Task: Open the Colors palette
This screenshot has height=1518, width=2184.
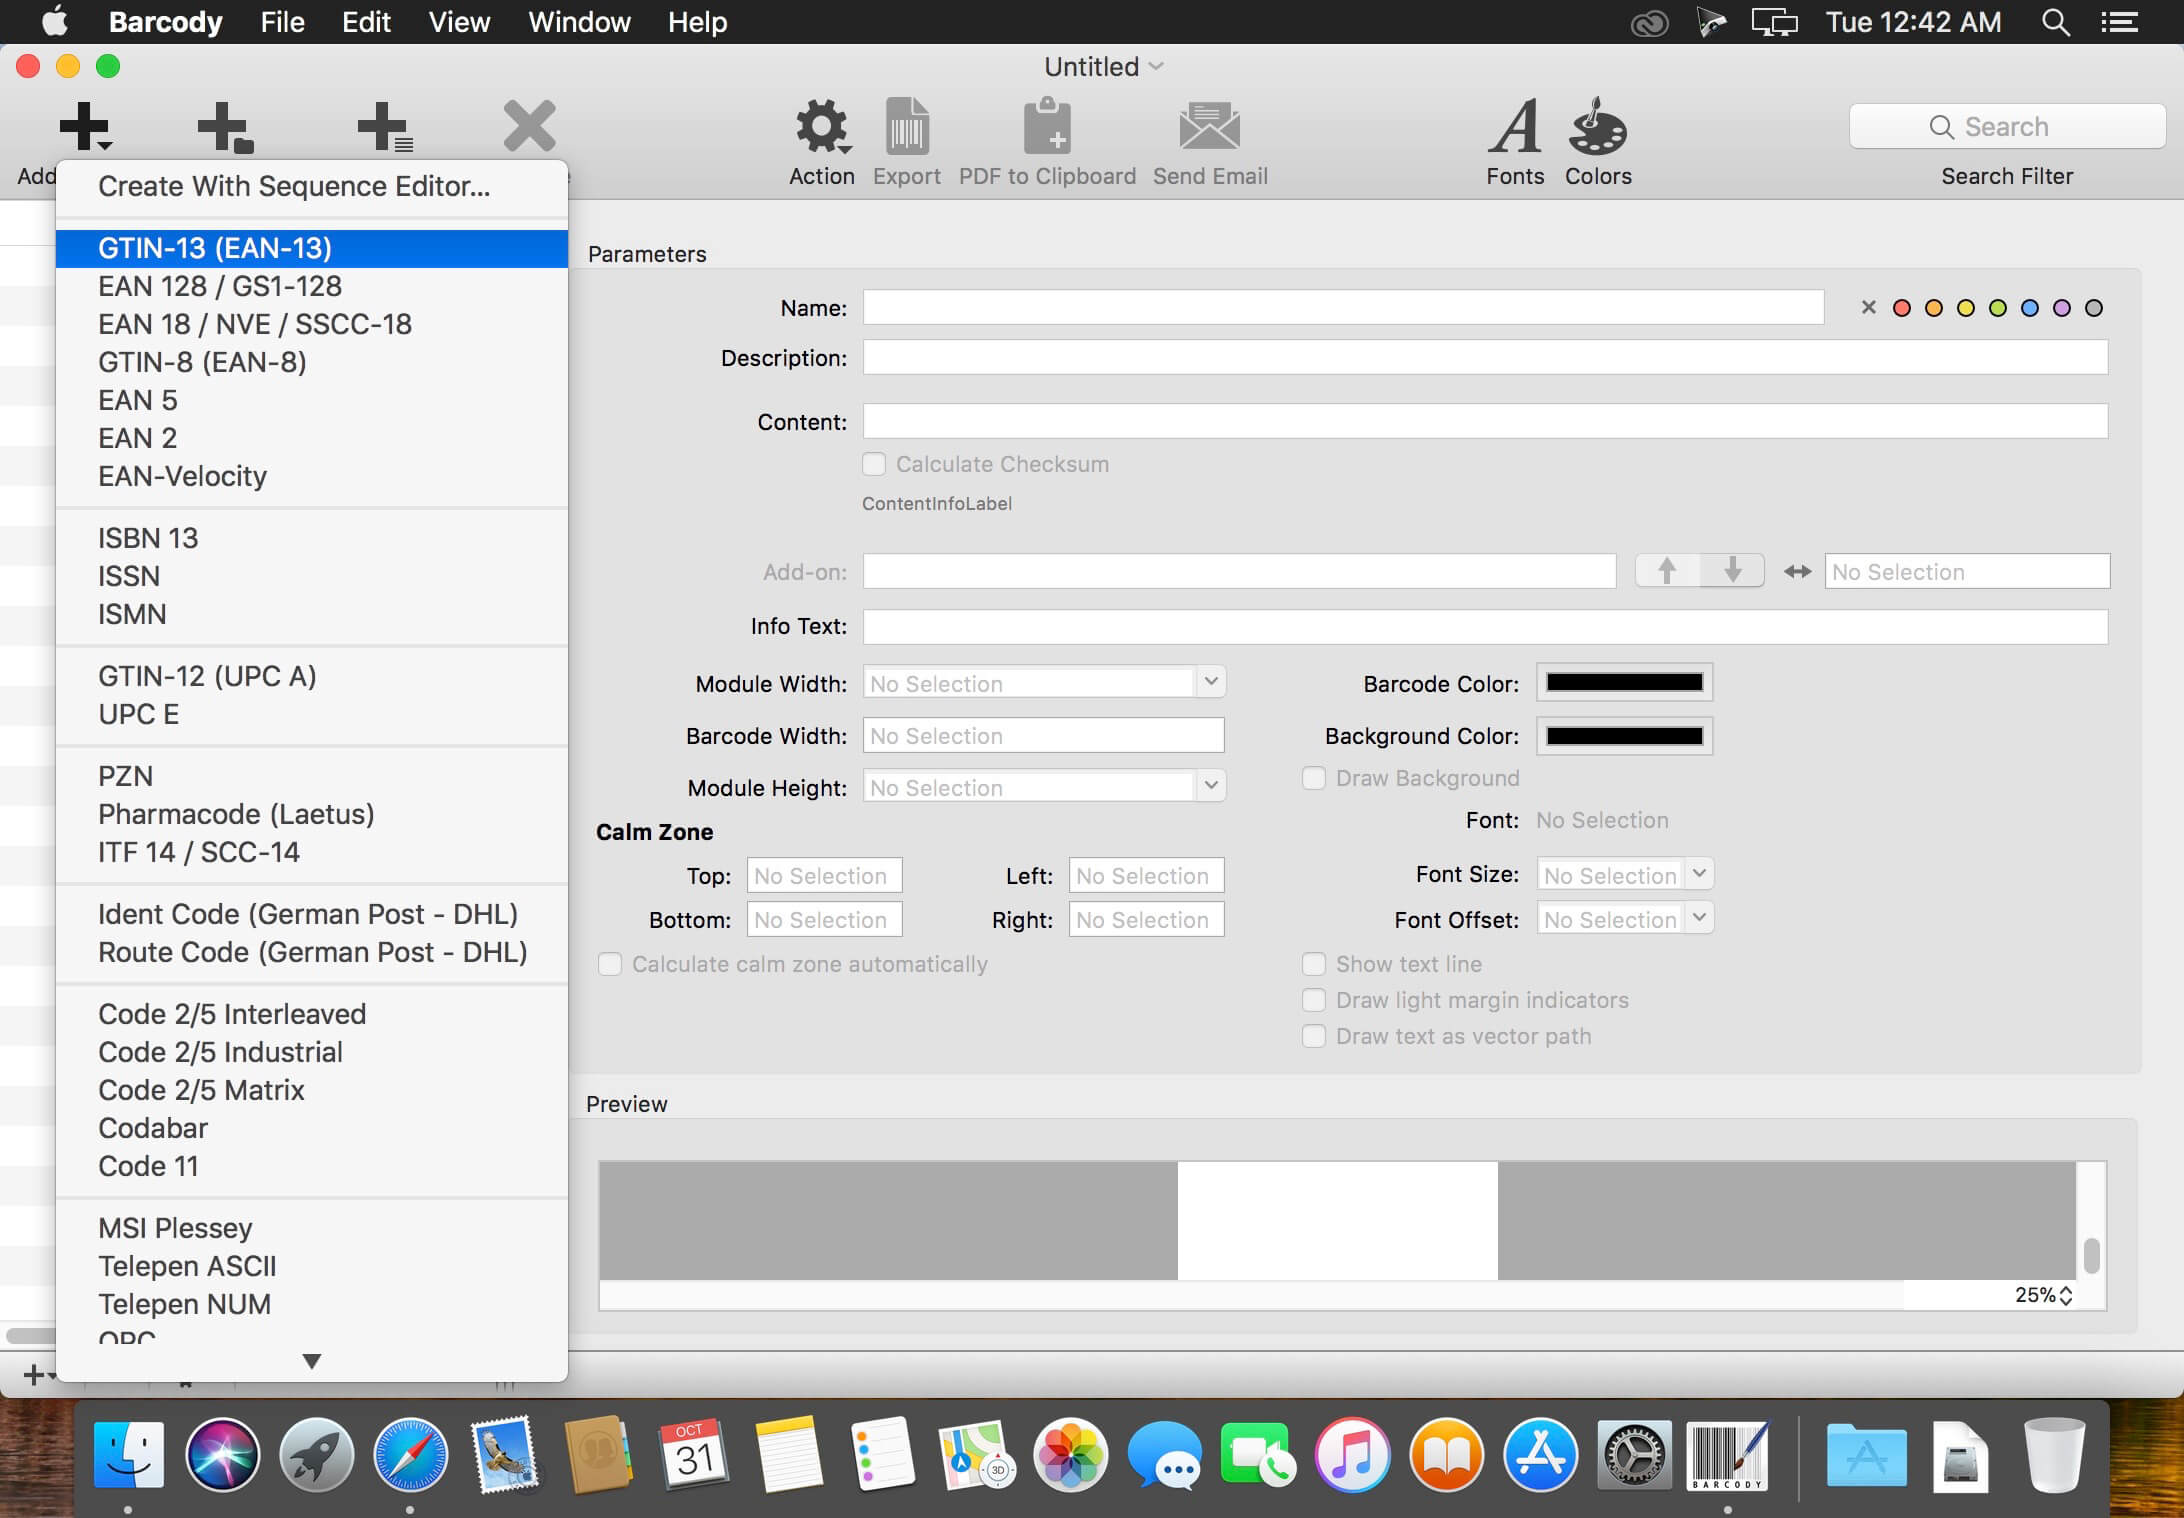Action: [1598, 127]
